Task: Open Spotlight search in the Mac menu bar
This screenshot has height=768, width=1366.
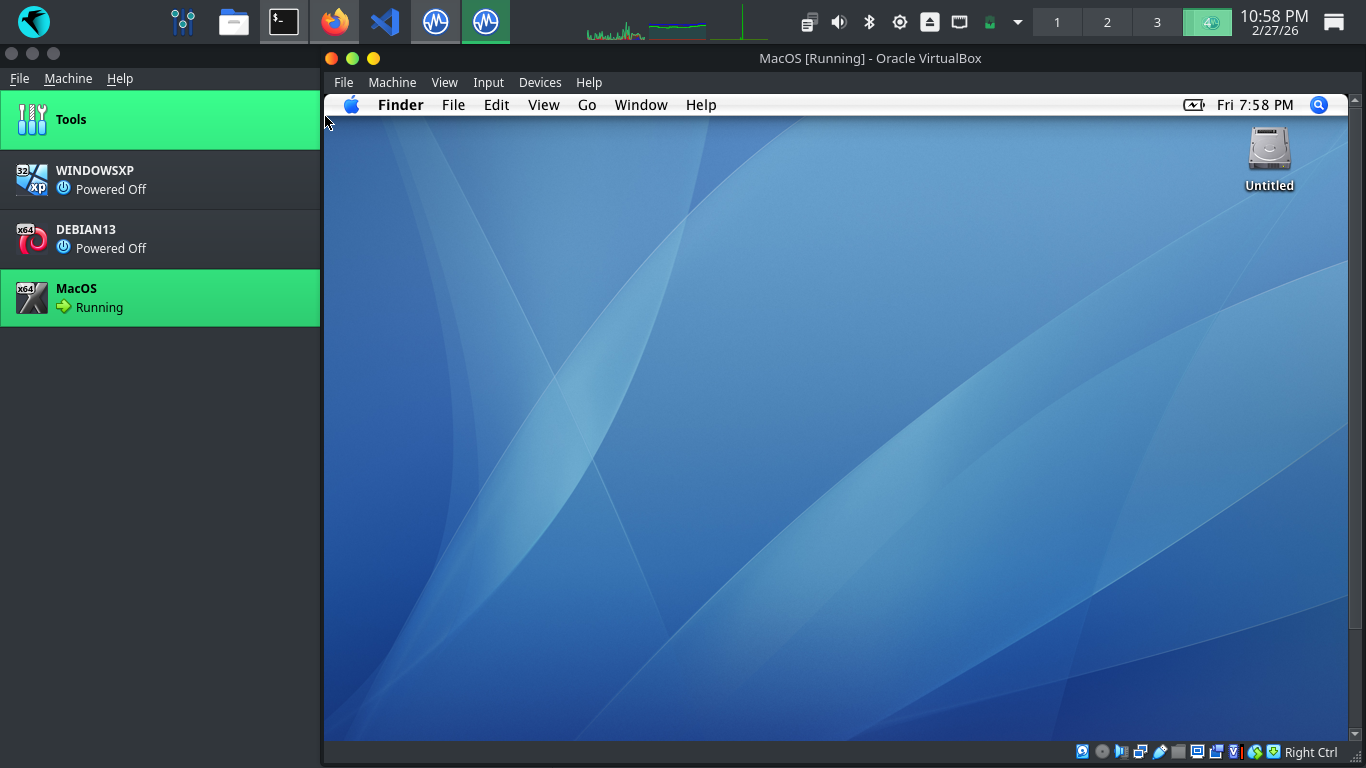Action: pos(1319,105)
